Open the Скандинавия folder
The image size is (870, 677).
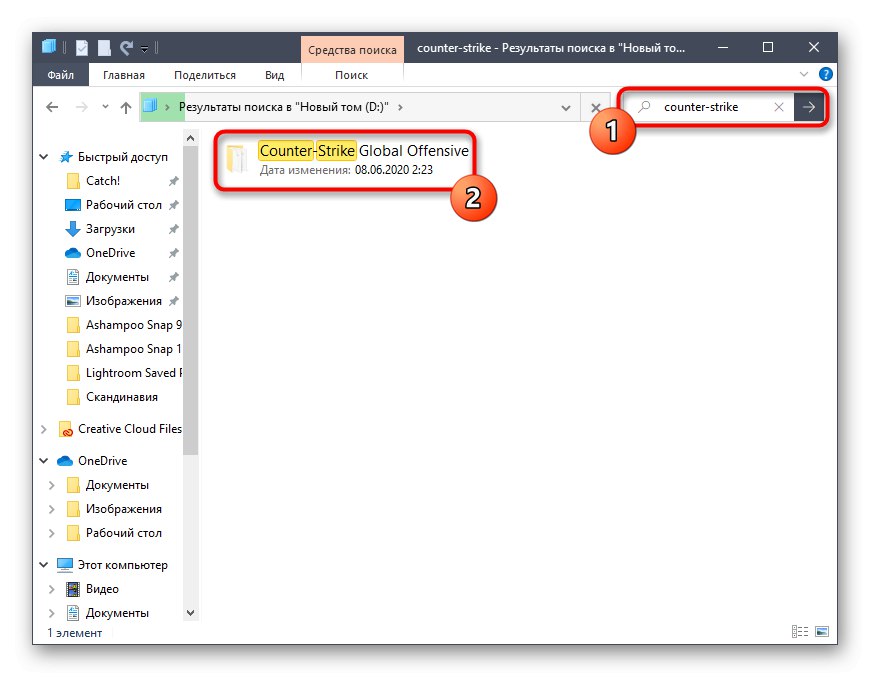coord(122,397)
